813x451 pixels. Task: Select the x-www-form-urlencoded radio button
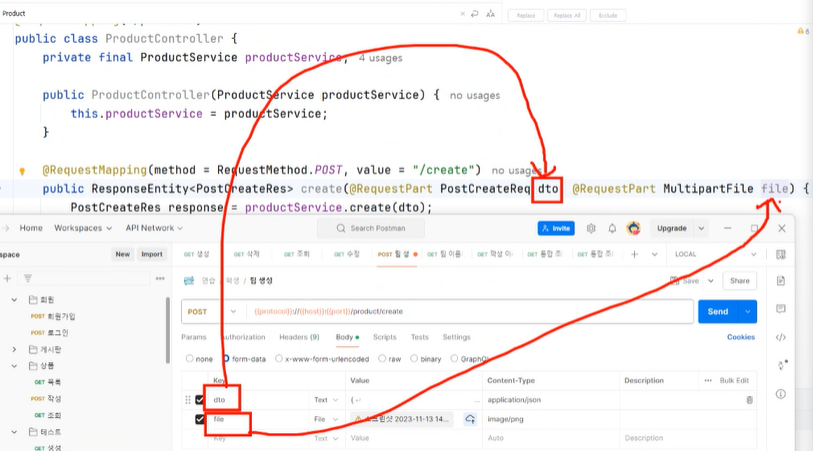tap(279, 359)
